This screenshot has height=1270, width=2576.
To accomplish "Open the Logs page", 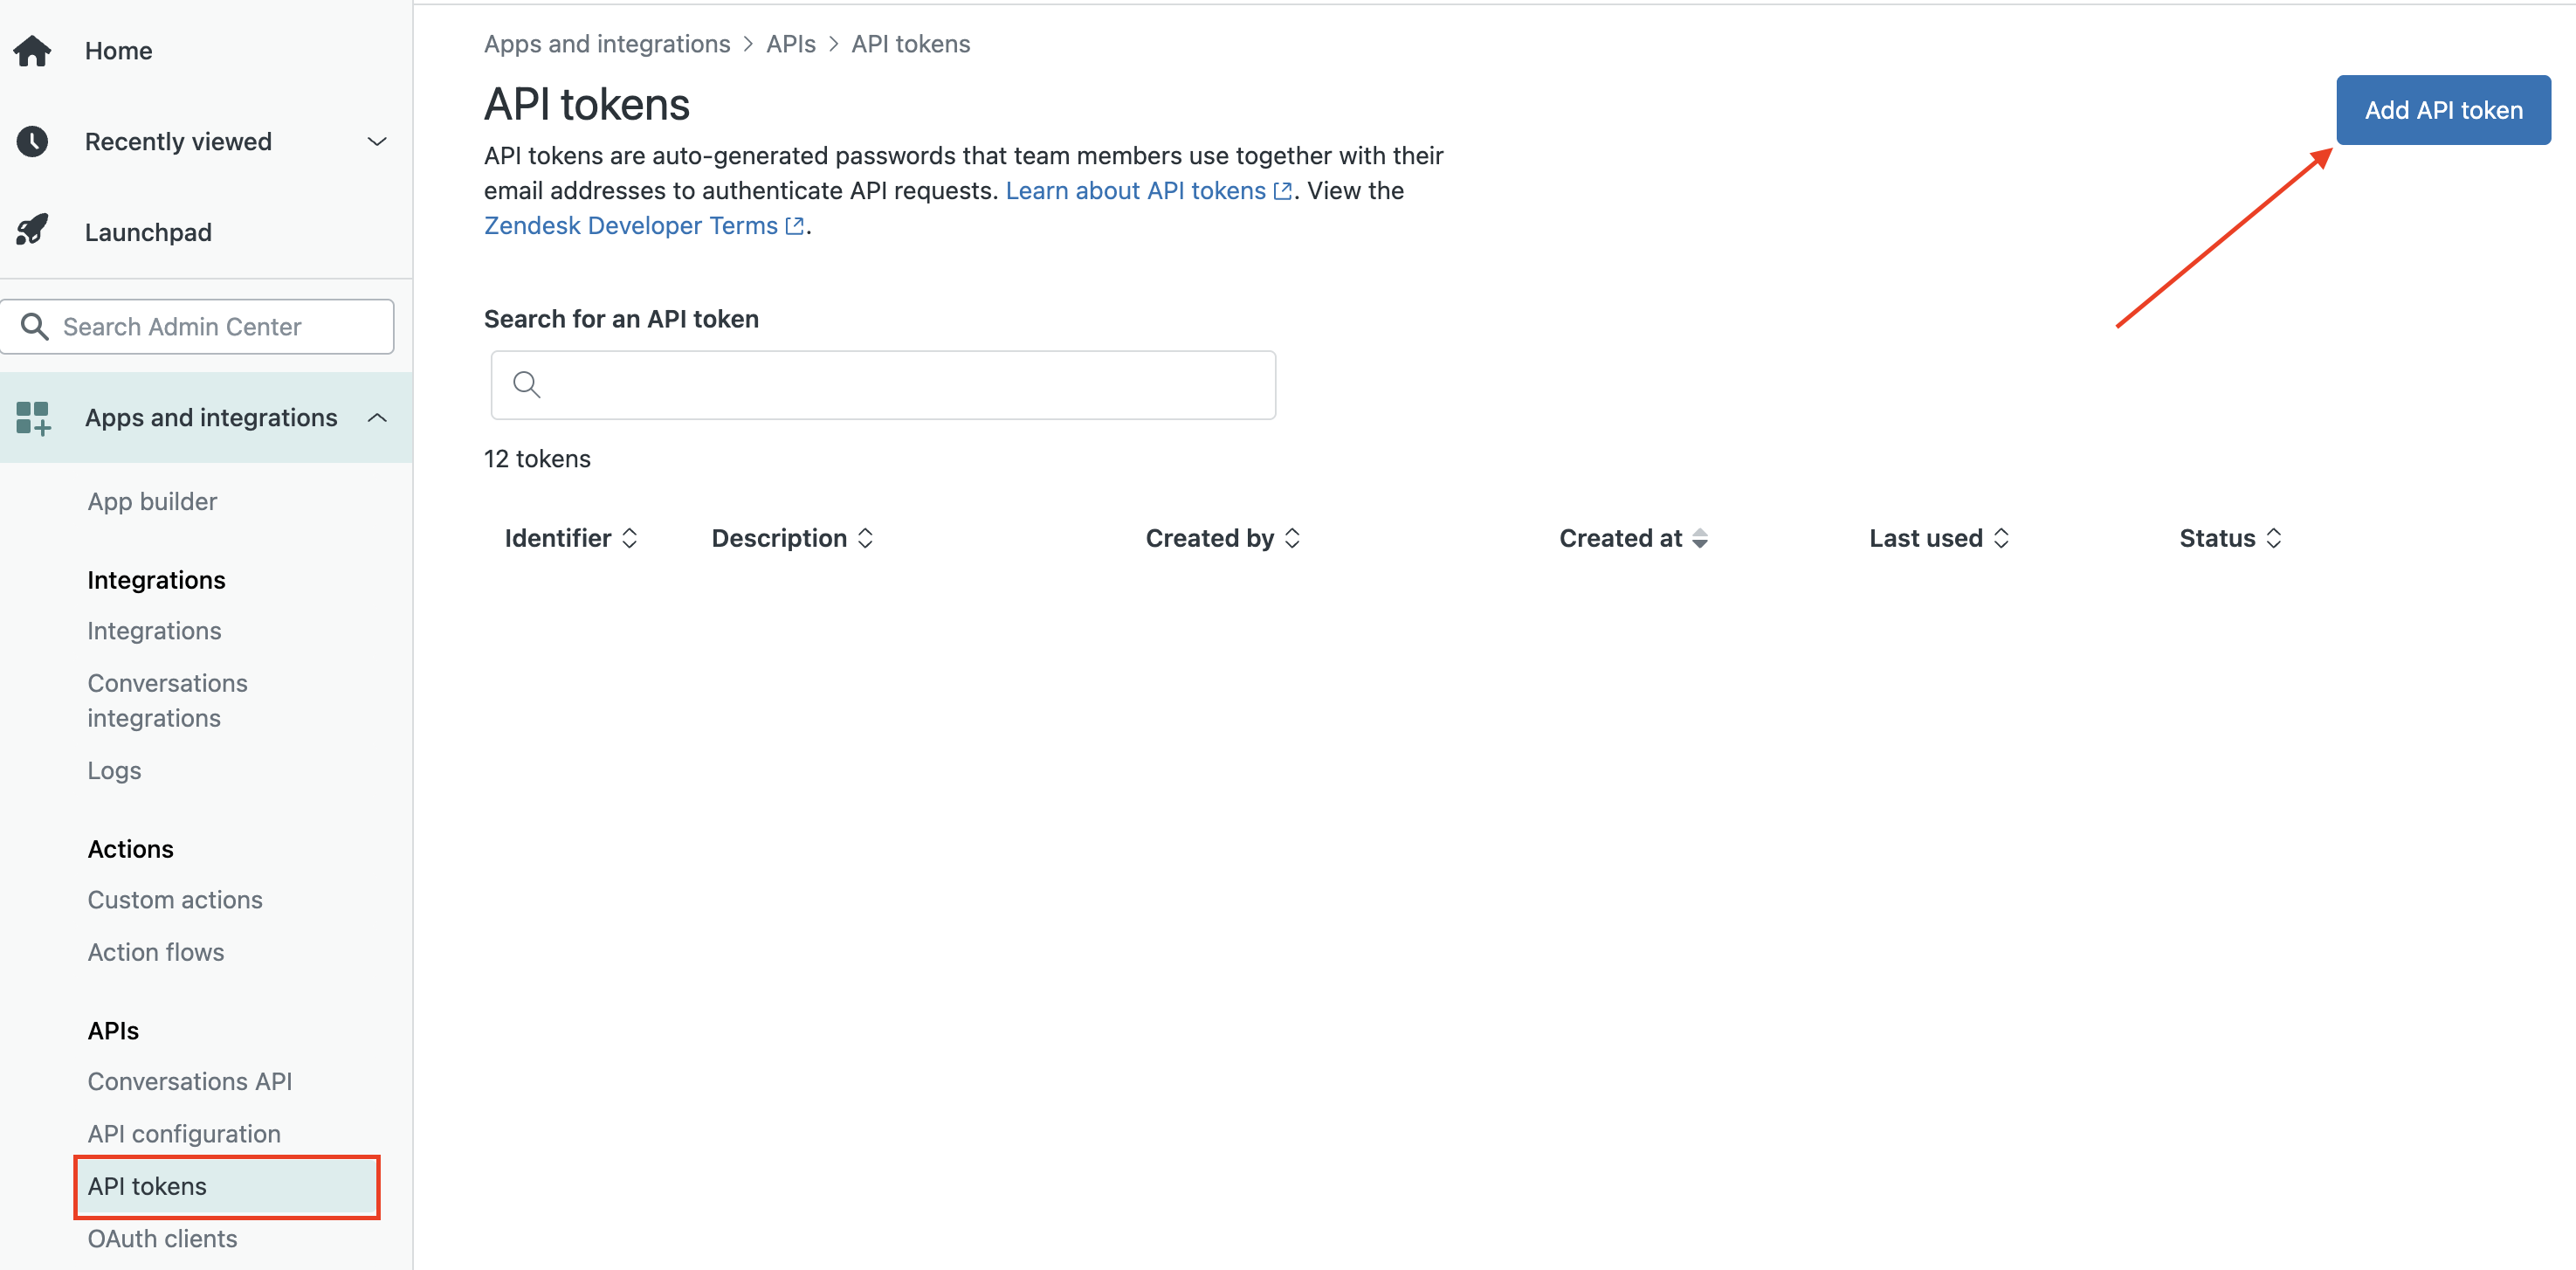I will tap(114, 770).
